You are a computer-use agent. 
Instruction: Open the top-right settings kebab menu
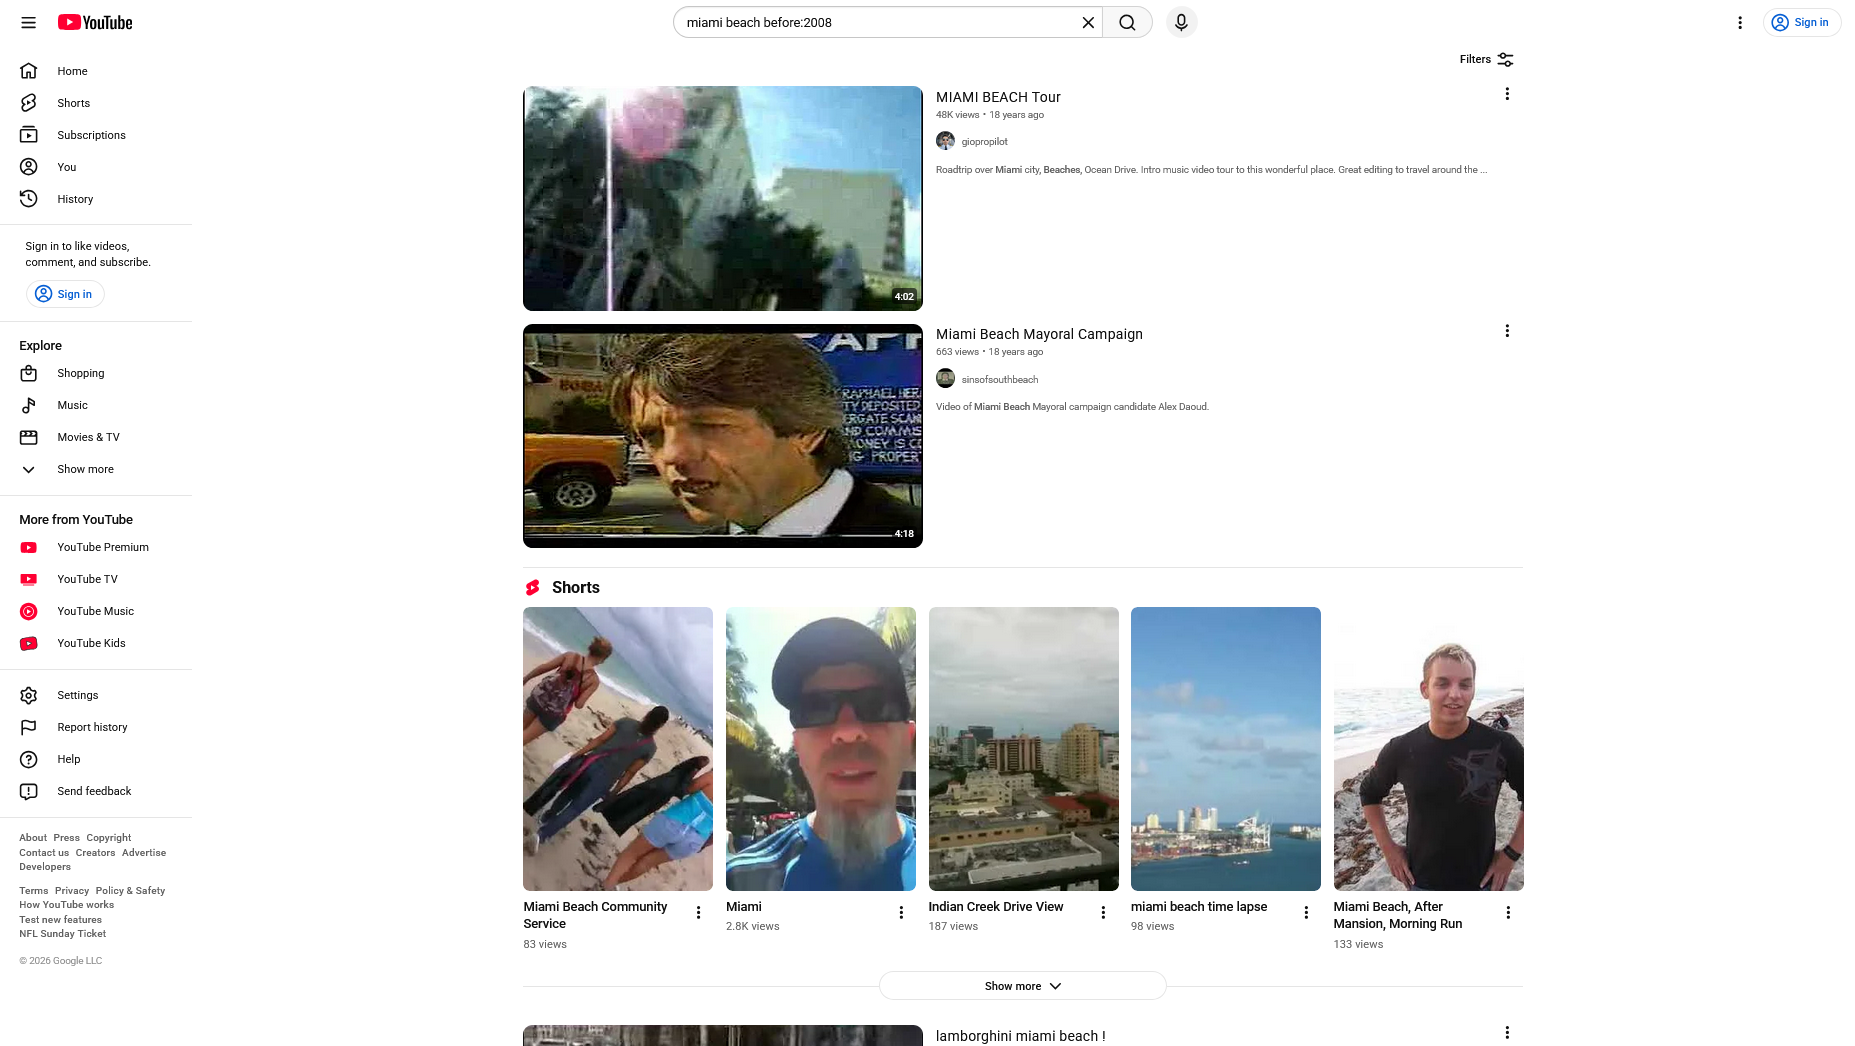click(x=1740, y=22)
